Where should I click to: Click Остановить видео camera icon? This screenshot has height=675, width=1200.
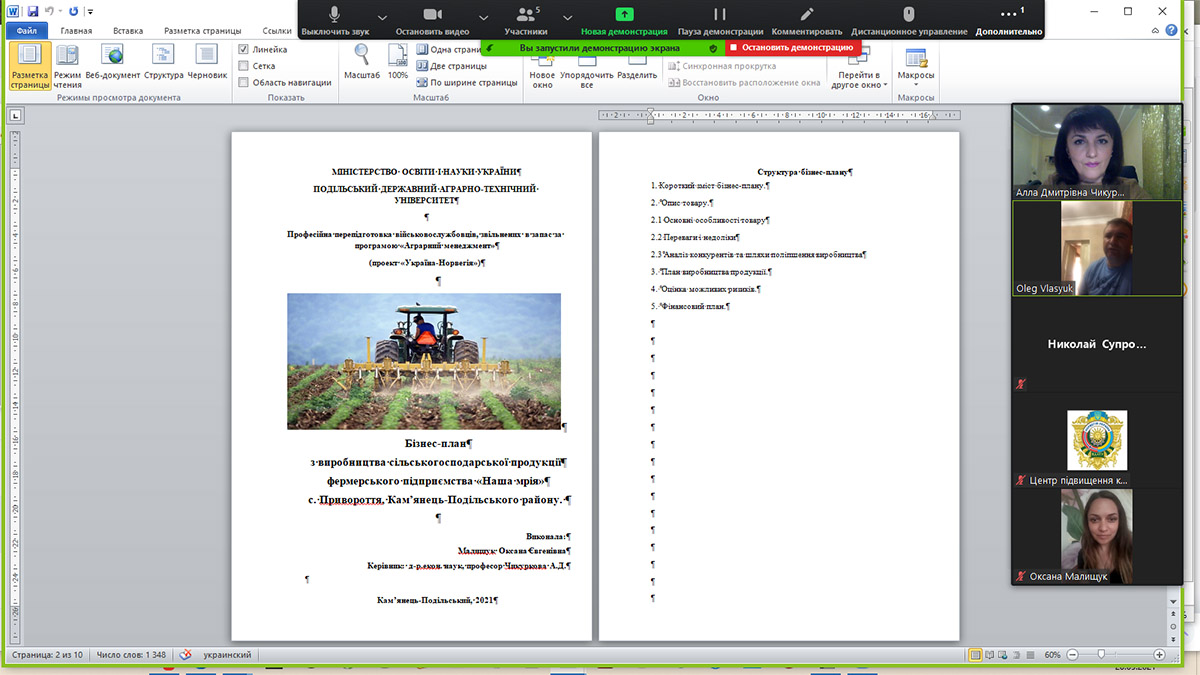[x=432, y=15]
